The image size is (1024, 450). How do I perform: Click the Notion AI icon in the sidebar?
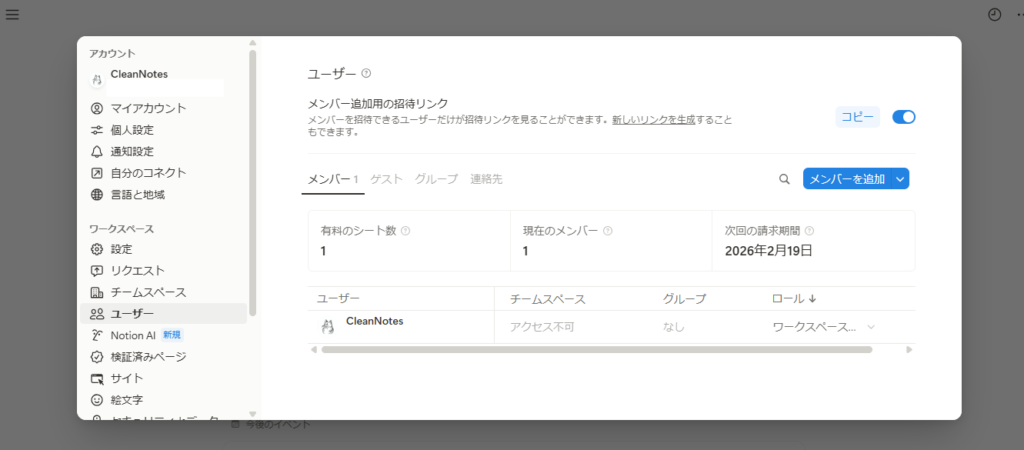pyautogui.click(x=97, y=335)
